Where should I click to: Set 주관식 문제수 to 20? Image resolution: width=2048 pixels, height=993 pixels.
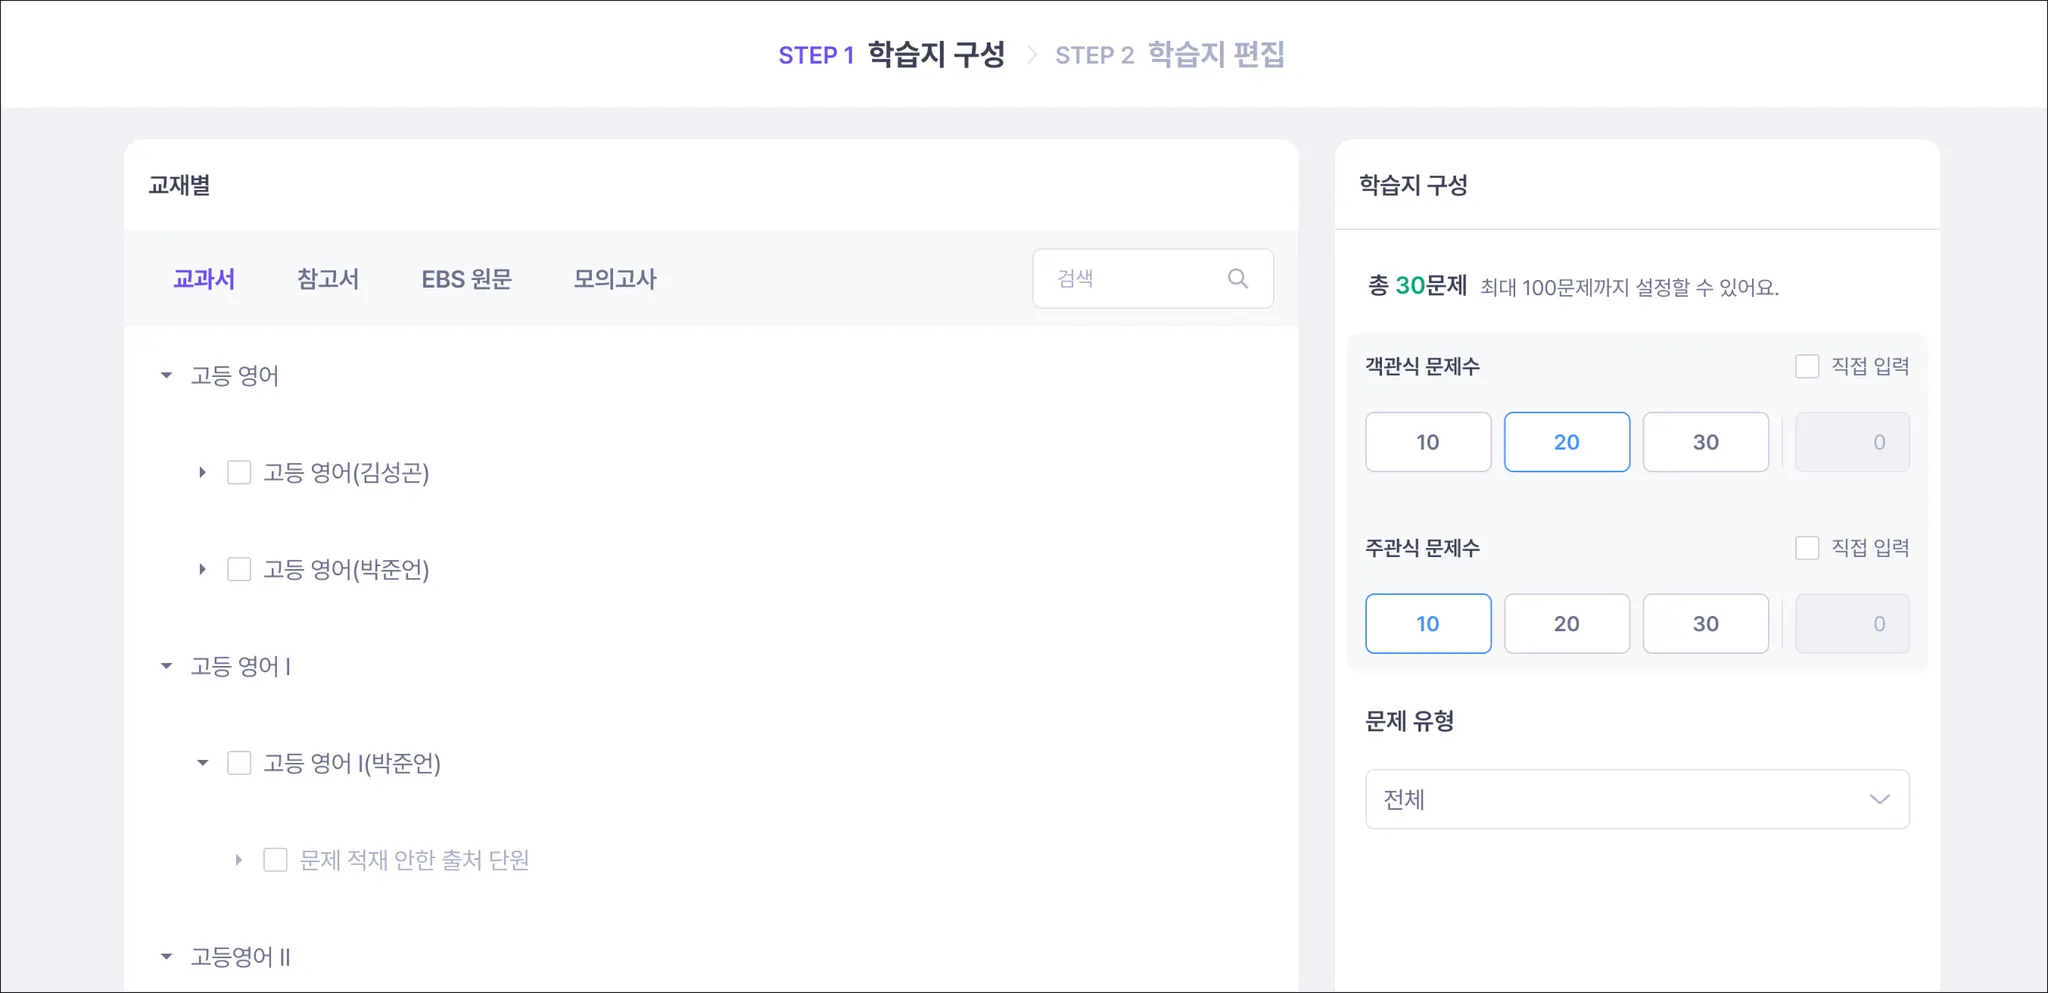[x=1566, y=624]
